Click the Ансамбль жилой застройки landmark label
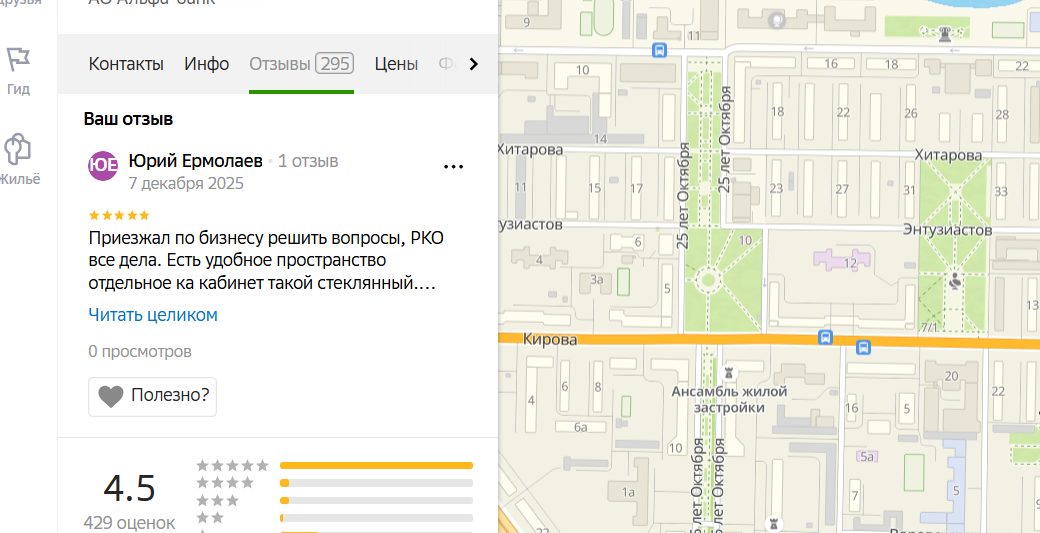This screenshot has height=533, width=1040. click(x=730, y=400)
